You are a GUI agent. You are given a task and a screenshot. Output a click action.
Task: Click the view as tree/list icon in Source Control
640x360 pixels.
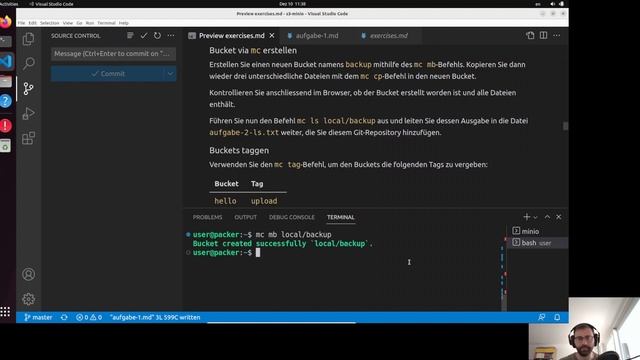point(130,36)
